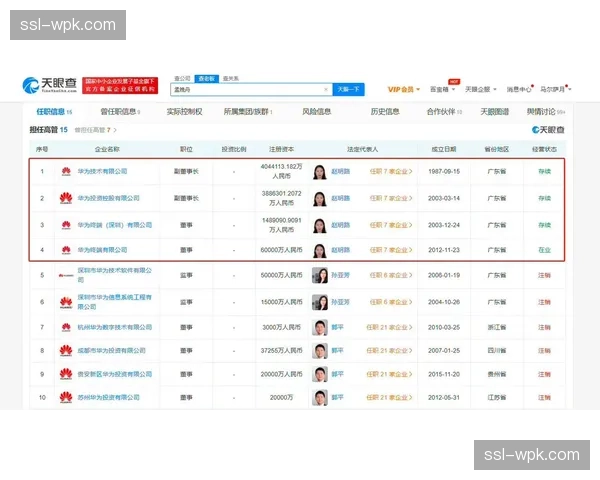This screenshot has width=600, height=480.
Task: Click the date 1987-09-15
Action: (444, 171)
